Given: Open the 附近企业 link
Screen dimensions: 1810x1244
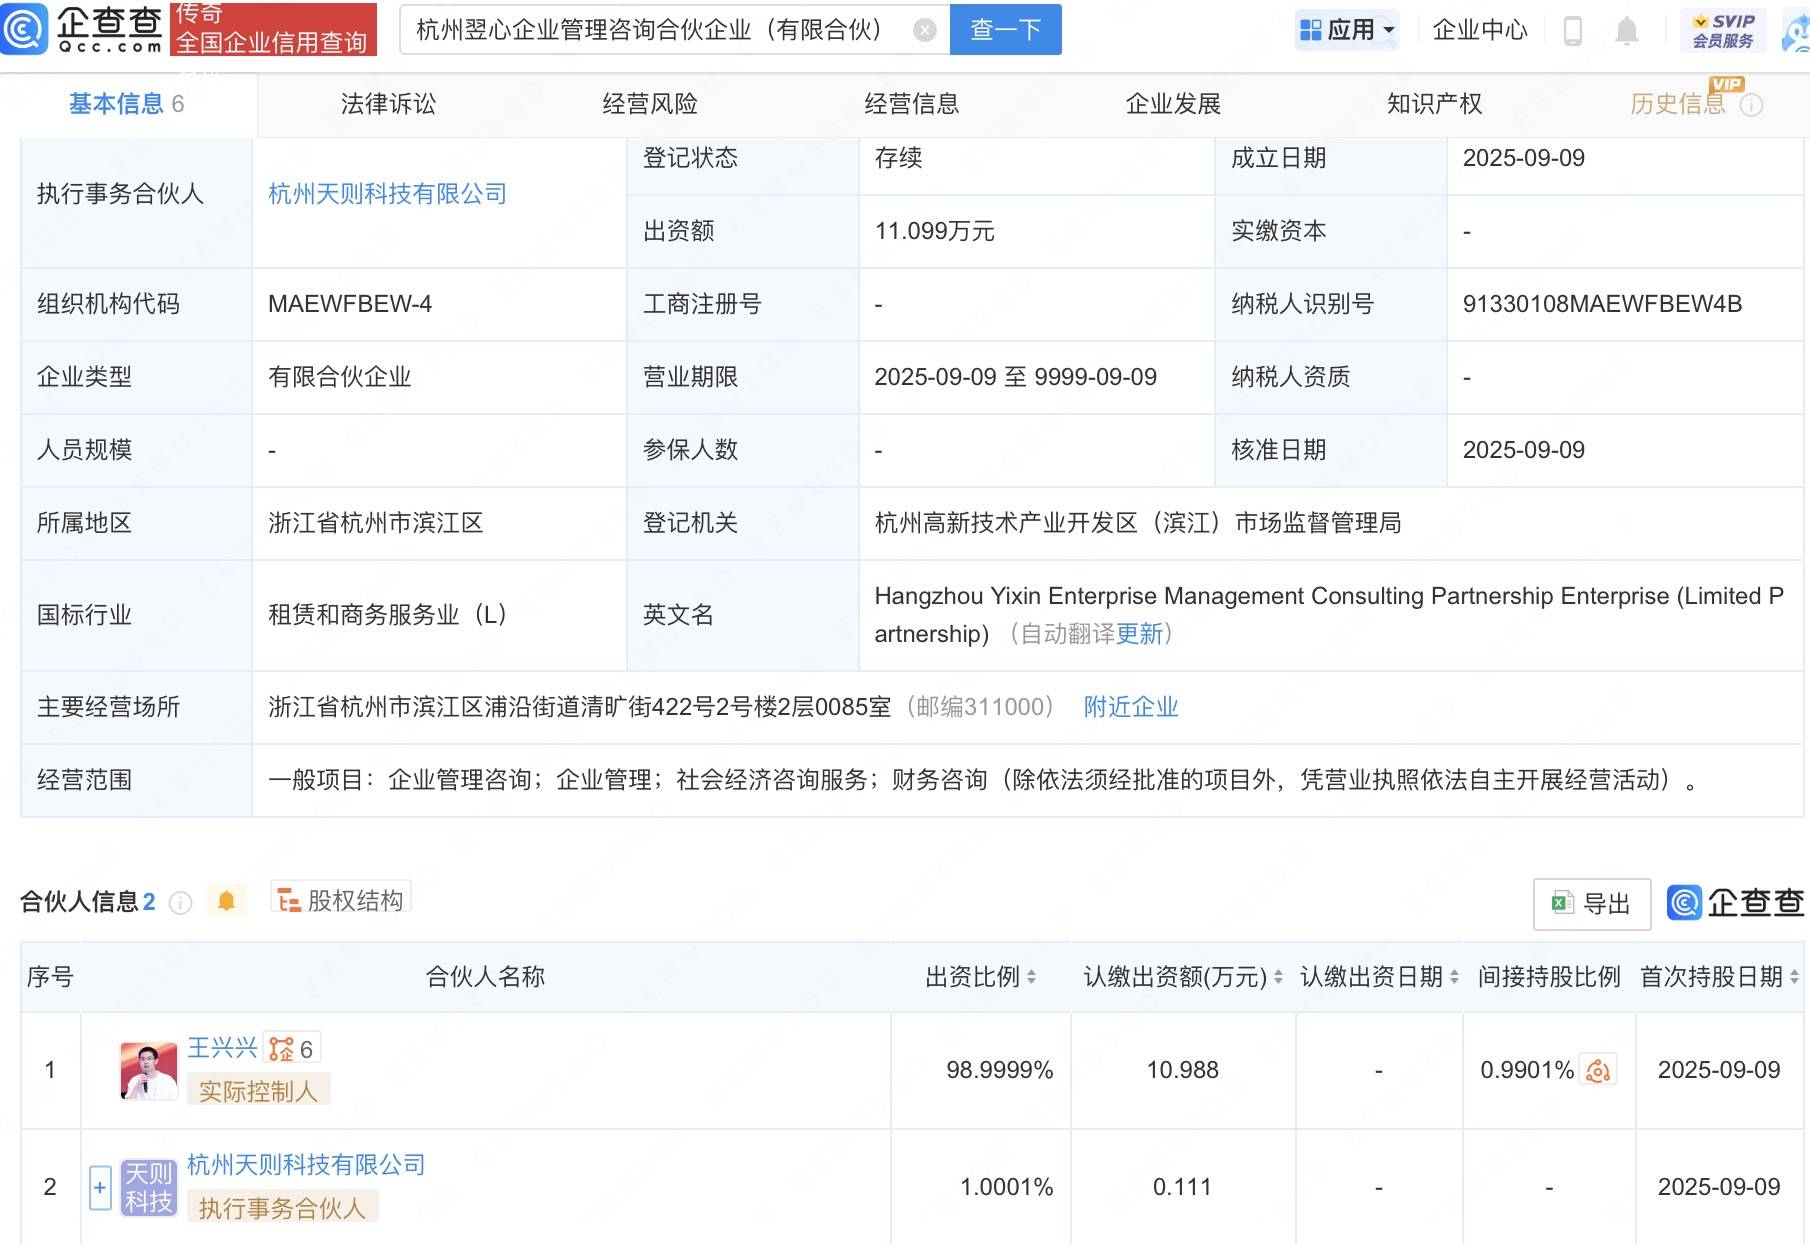Looking at the screenshot, I should click(x=1131, y=707).
